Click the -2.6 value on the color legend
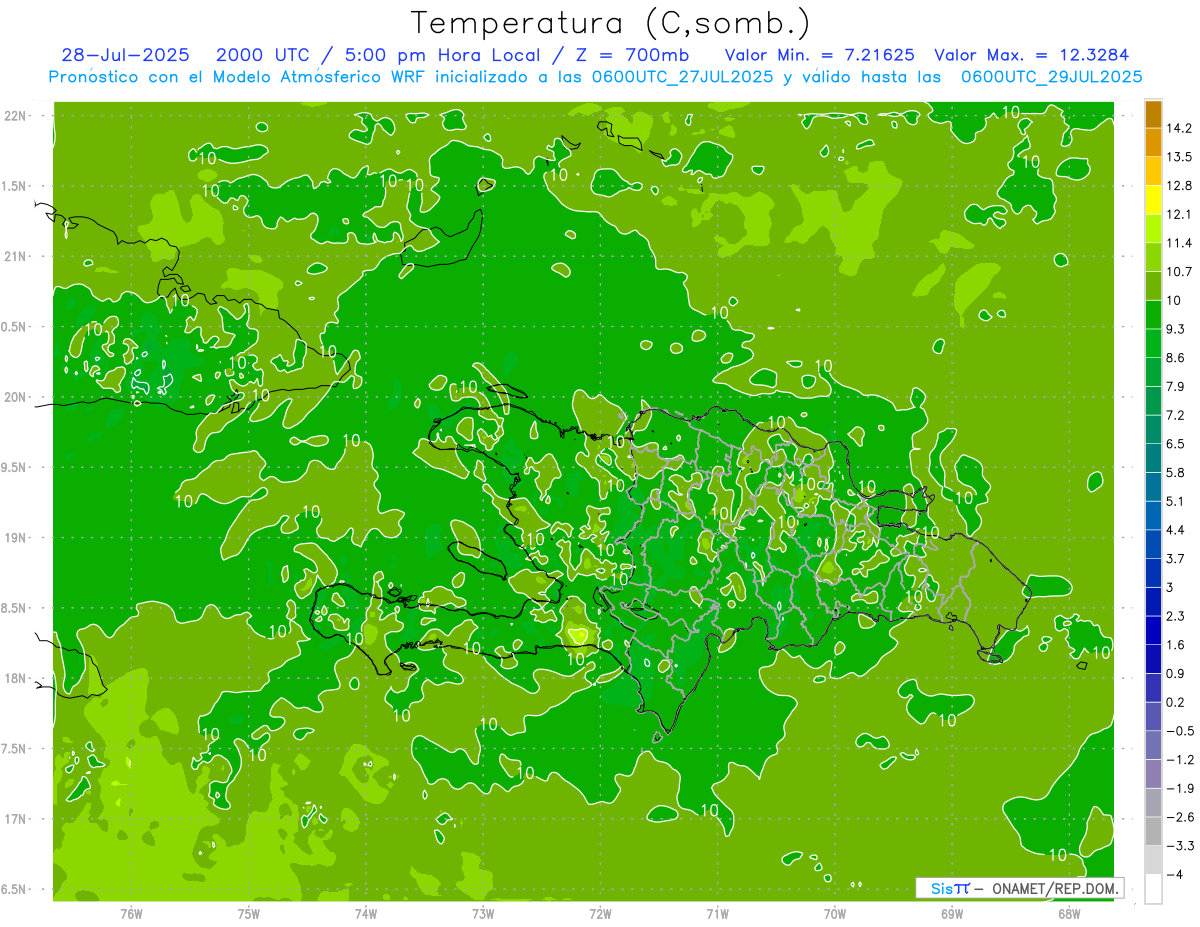The image size is (1200, 927). pyautogui.click(x=1179, y=817)
